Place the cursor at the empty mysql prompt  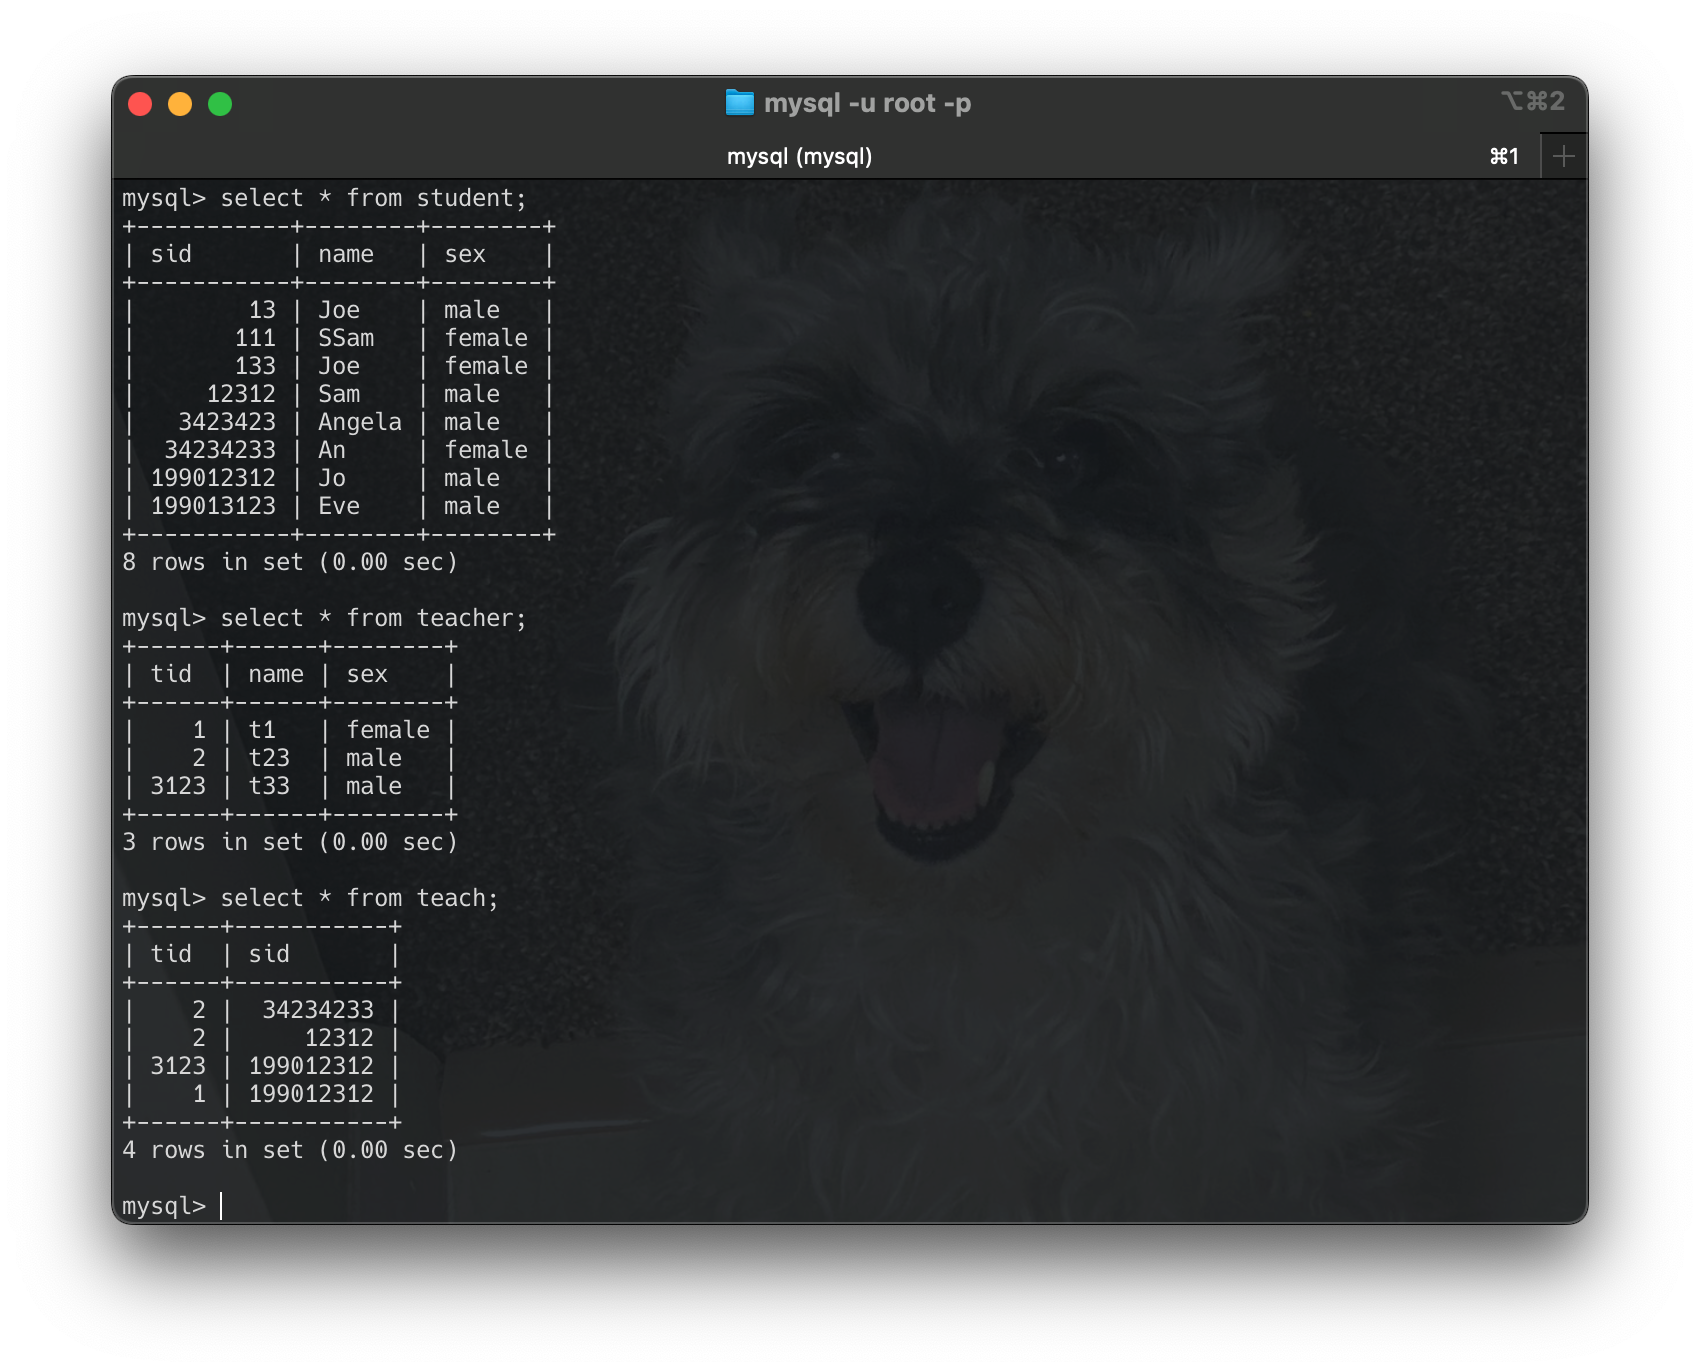tap(220, 1206)
